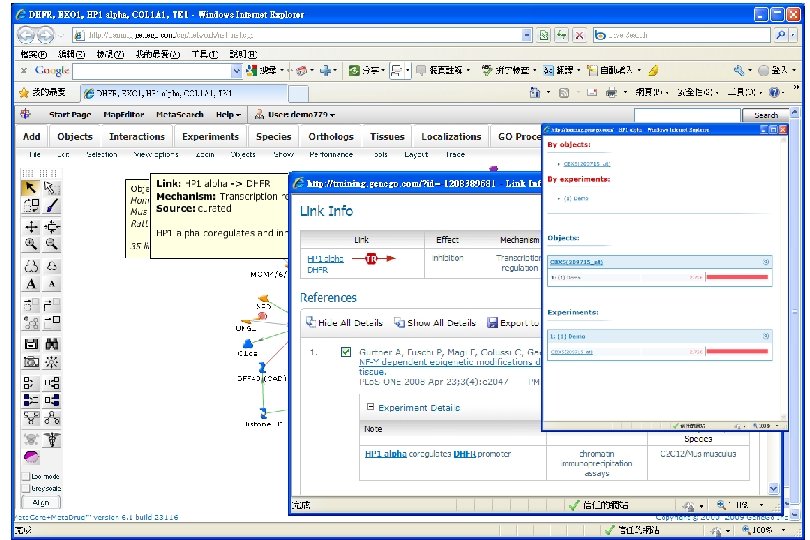Screen dimensions: 810x540
Task: Click the MetaSearch menu item
Action: click(180, 115)
